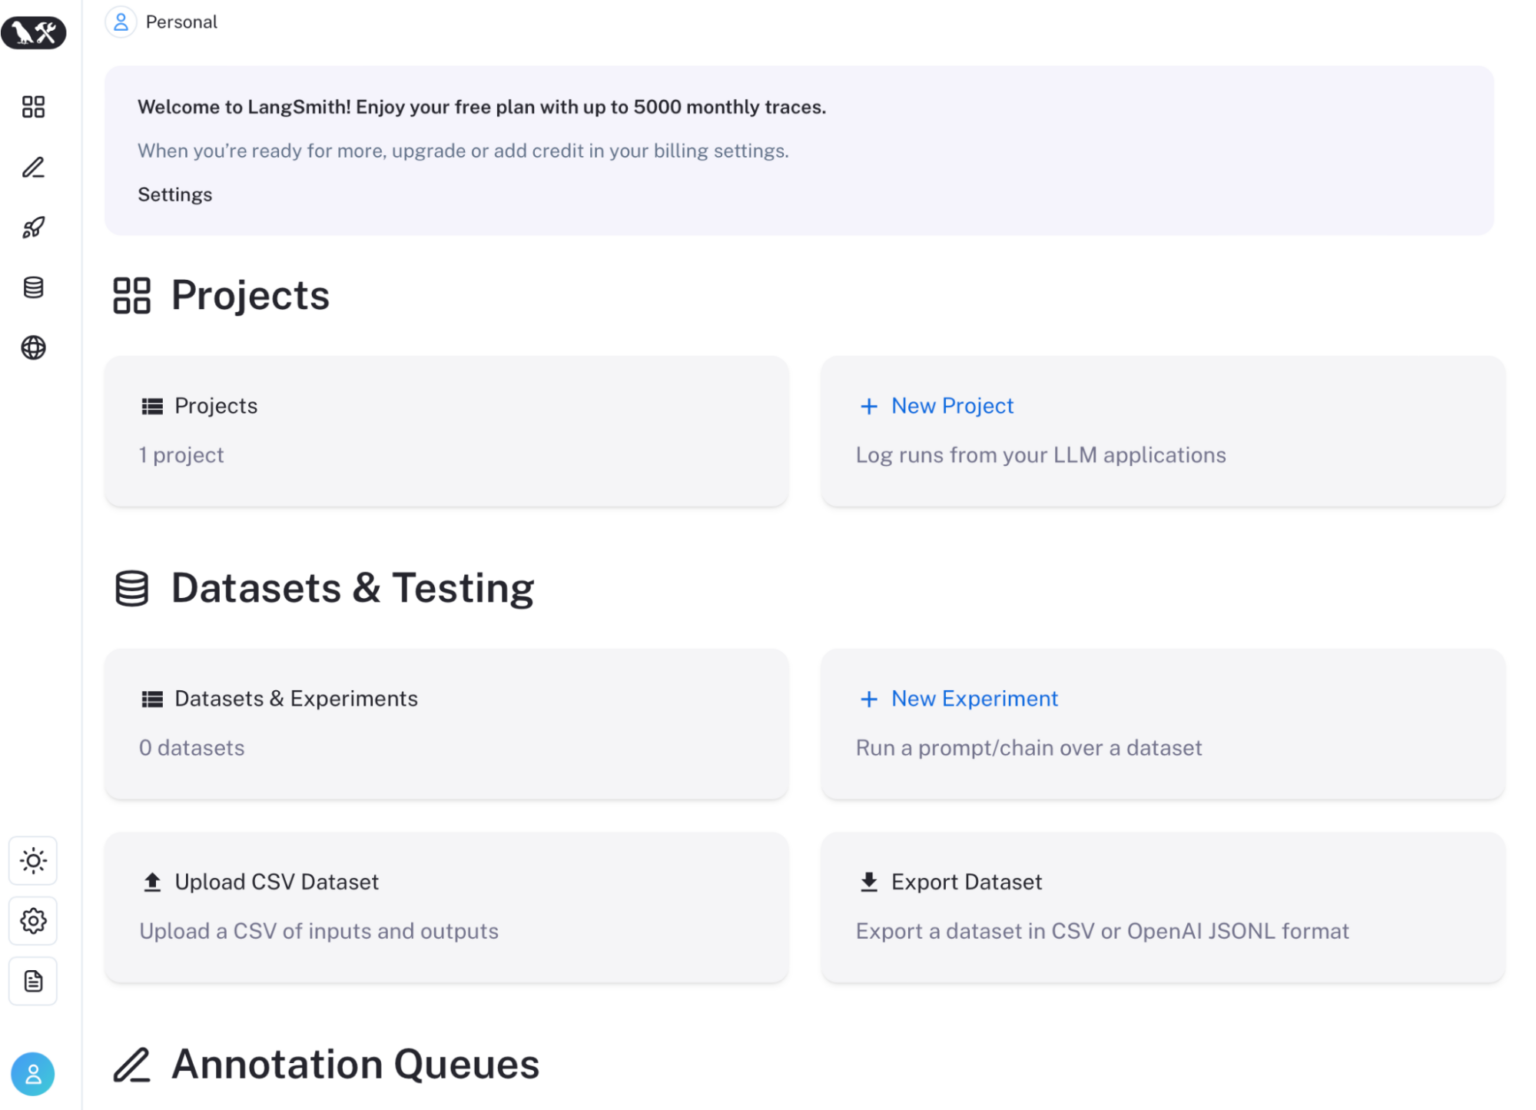Click the LangSmith logo icon
Viewport: 1536px width, 1110px height.
tap(33, 32)
